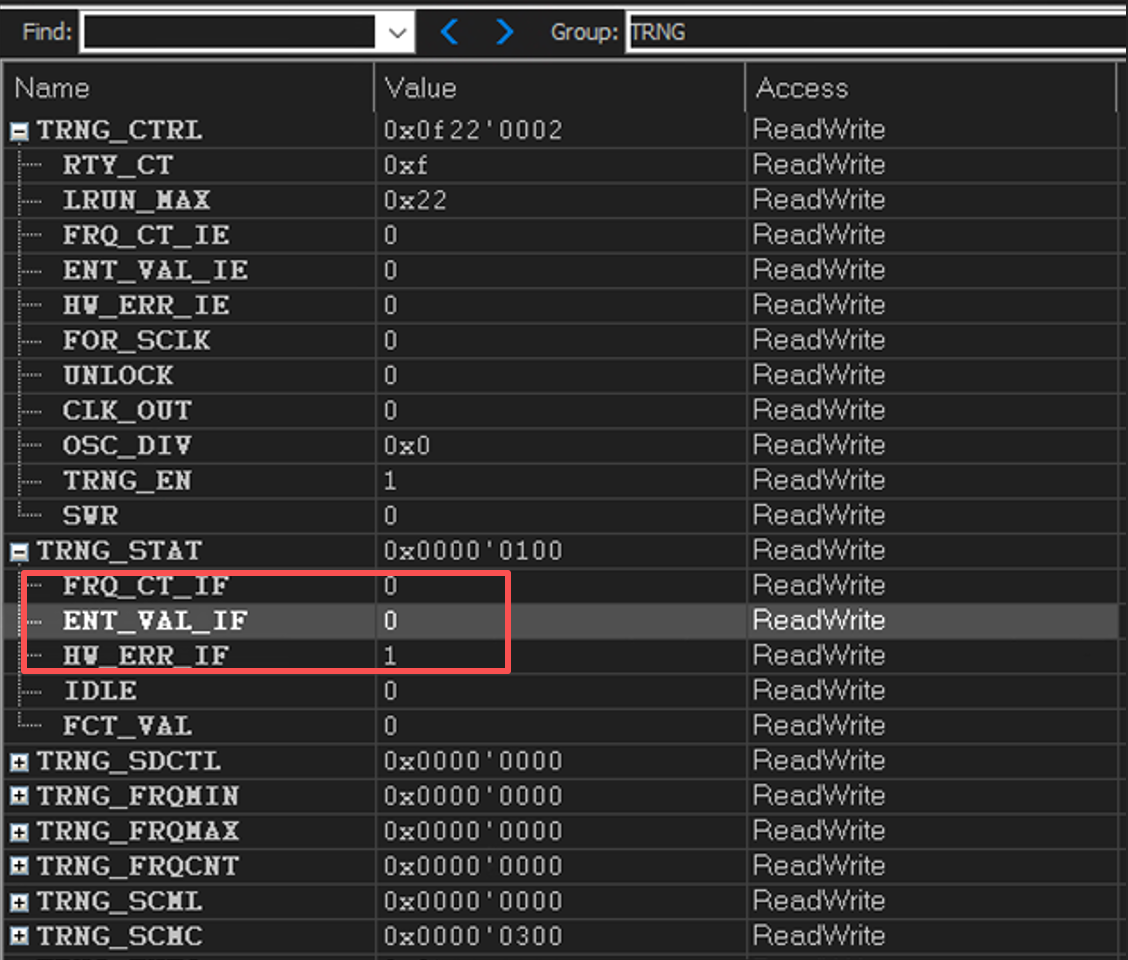Open the Find dropdown arrow
1128x960 pixels.
coord(397,32)
